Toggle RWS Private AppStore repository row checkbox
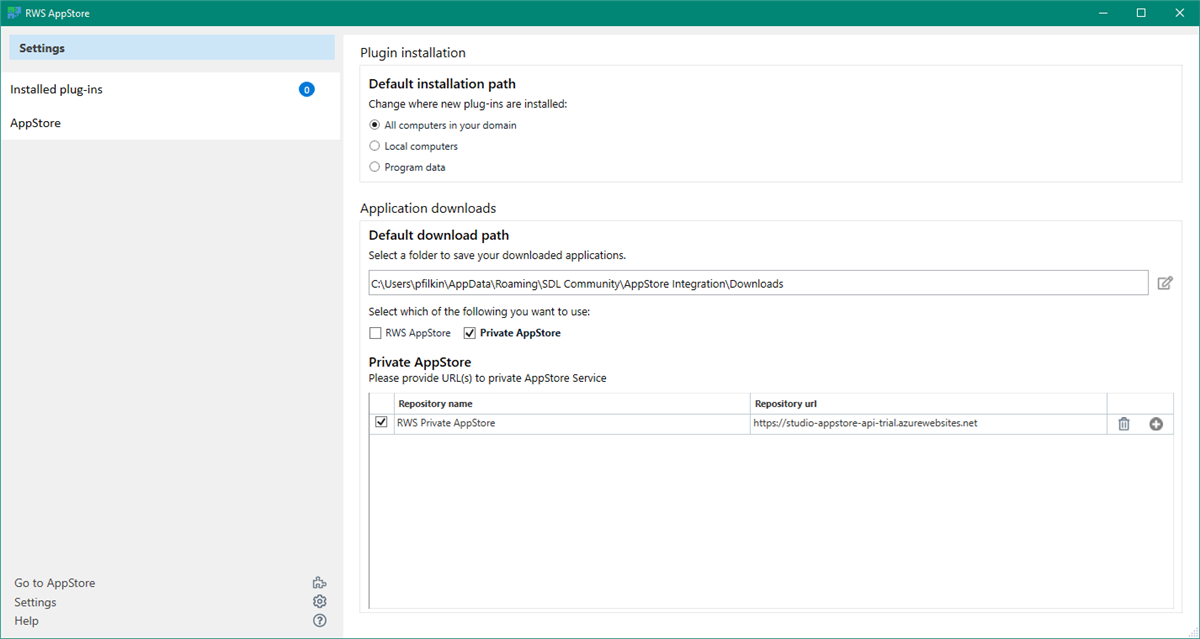Screen dimensions: 1200x639 click(381, 423)
